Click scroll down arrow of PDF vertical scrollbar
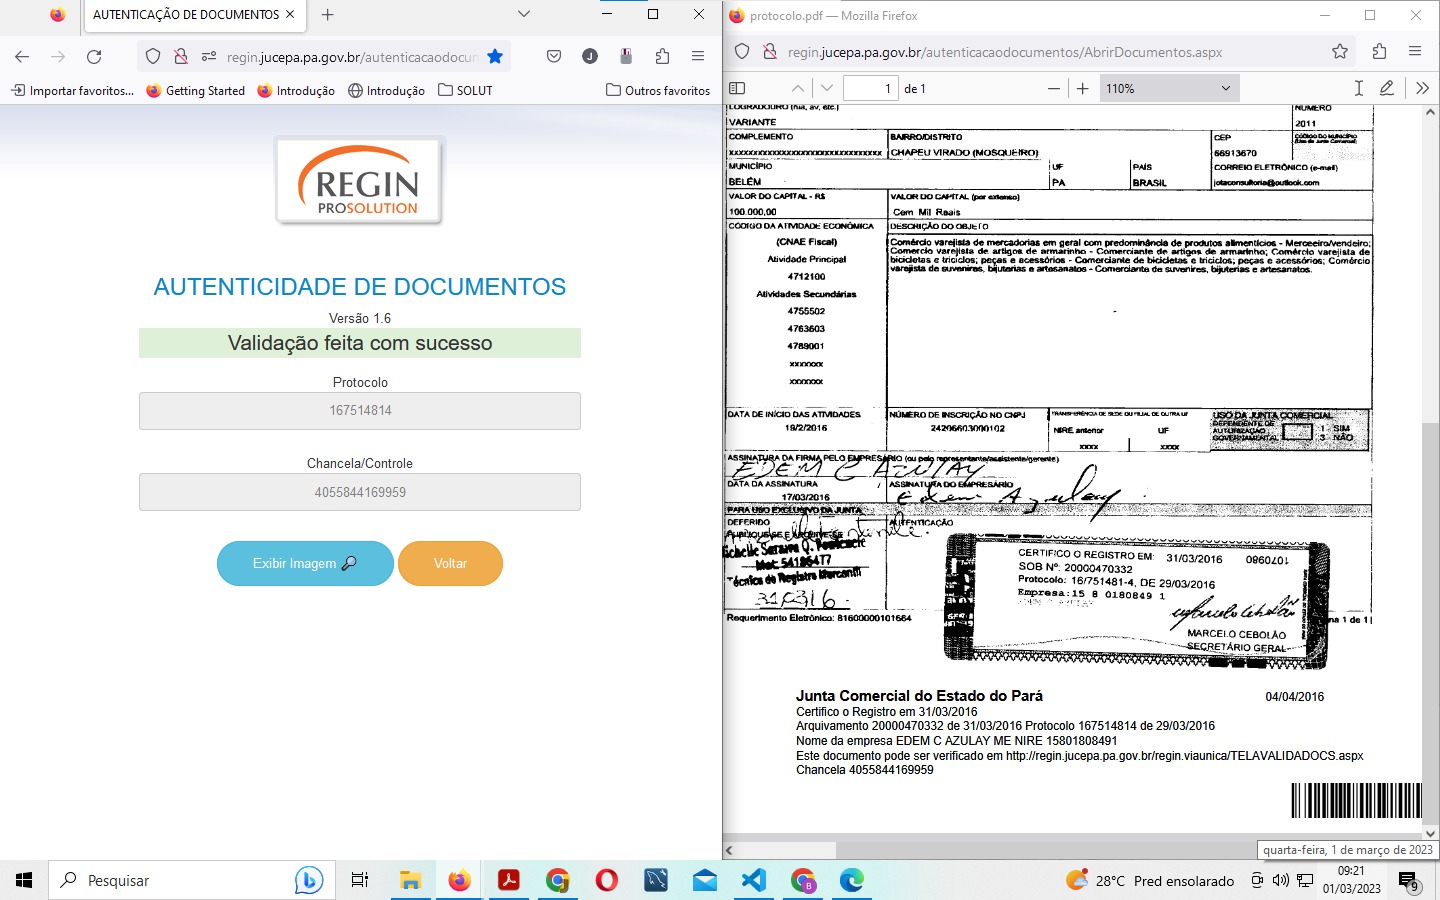This screenshot has width=1440, height=900. (1431, 832)
